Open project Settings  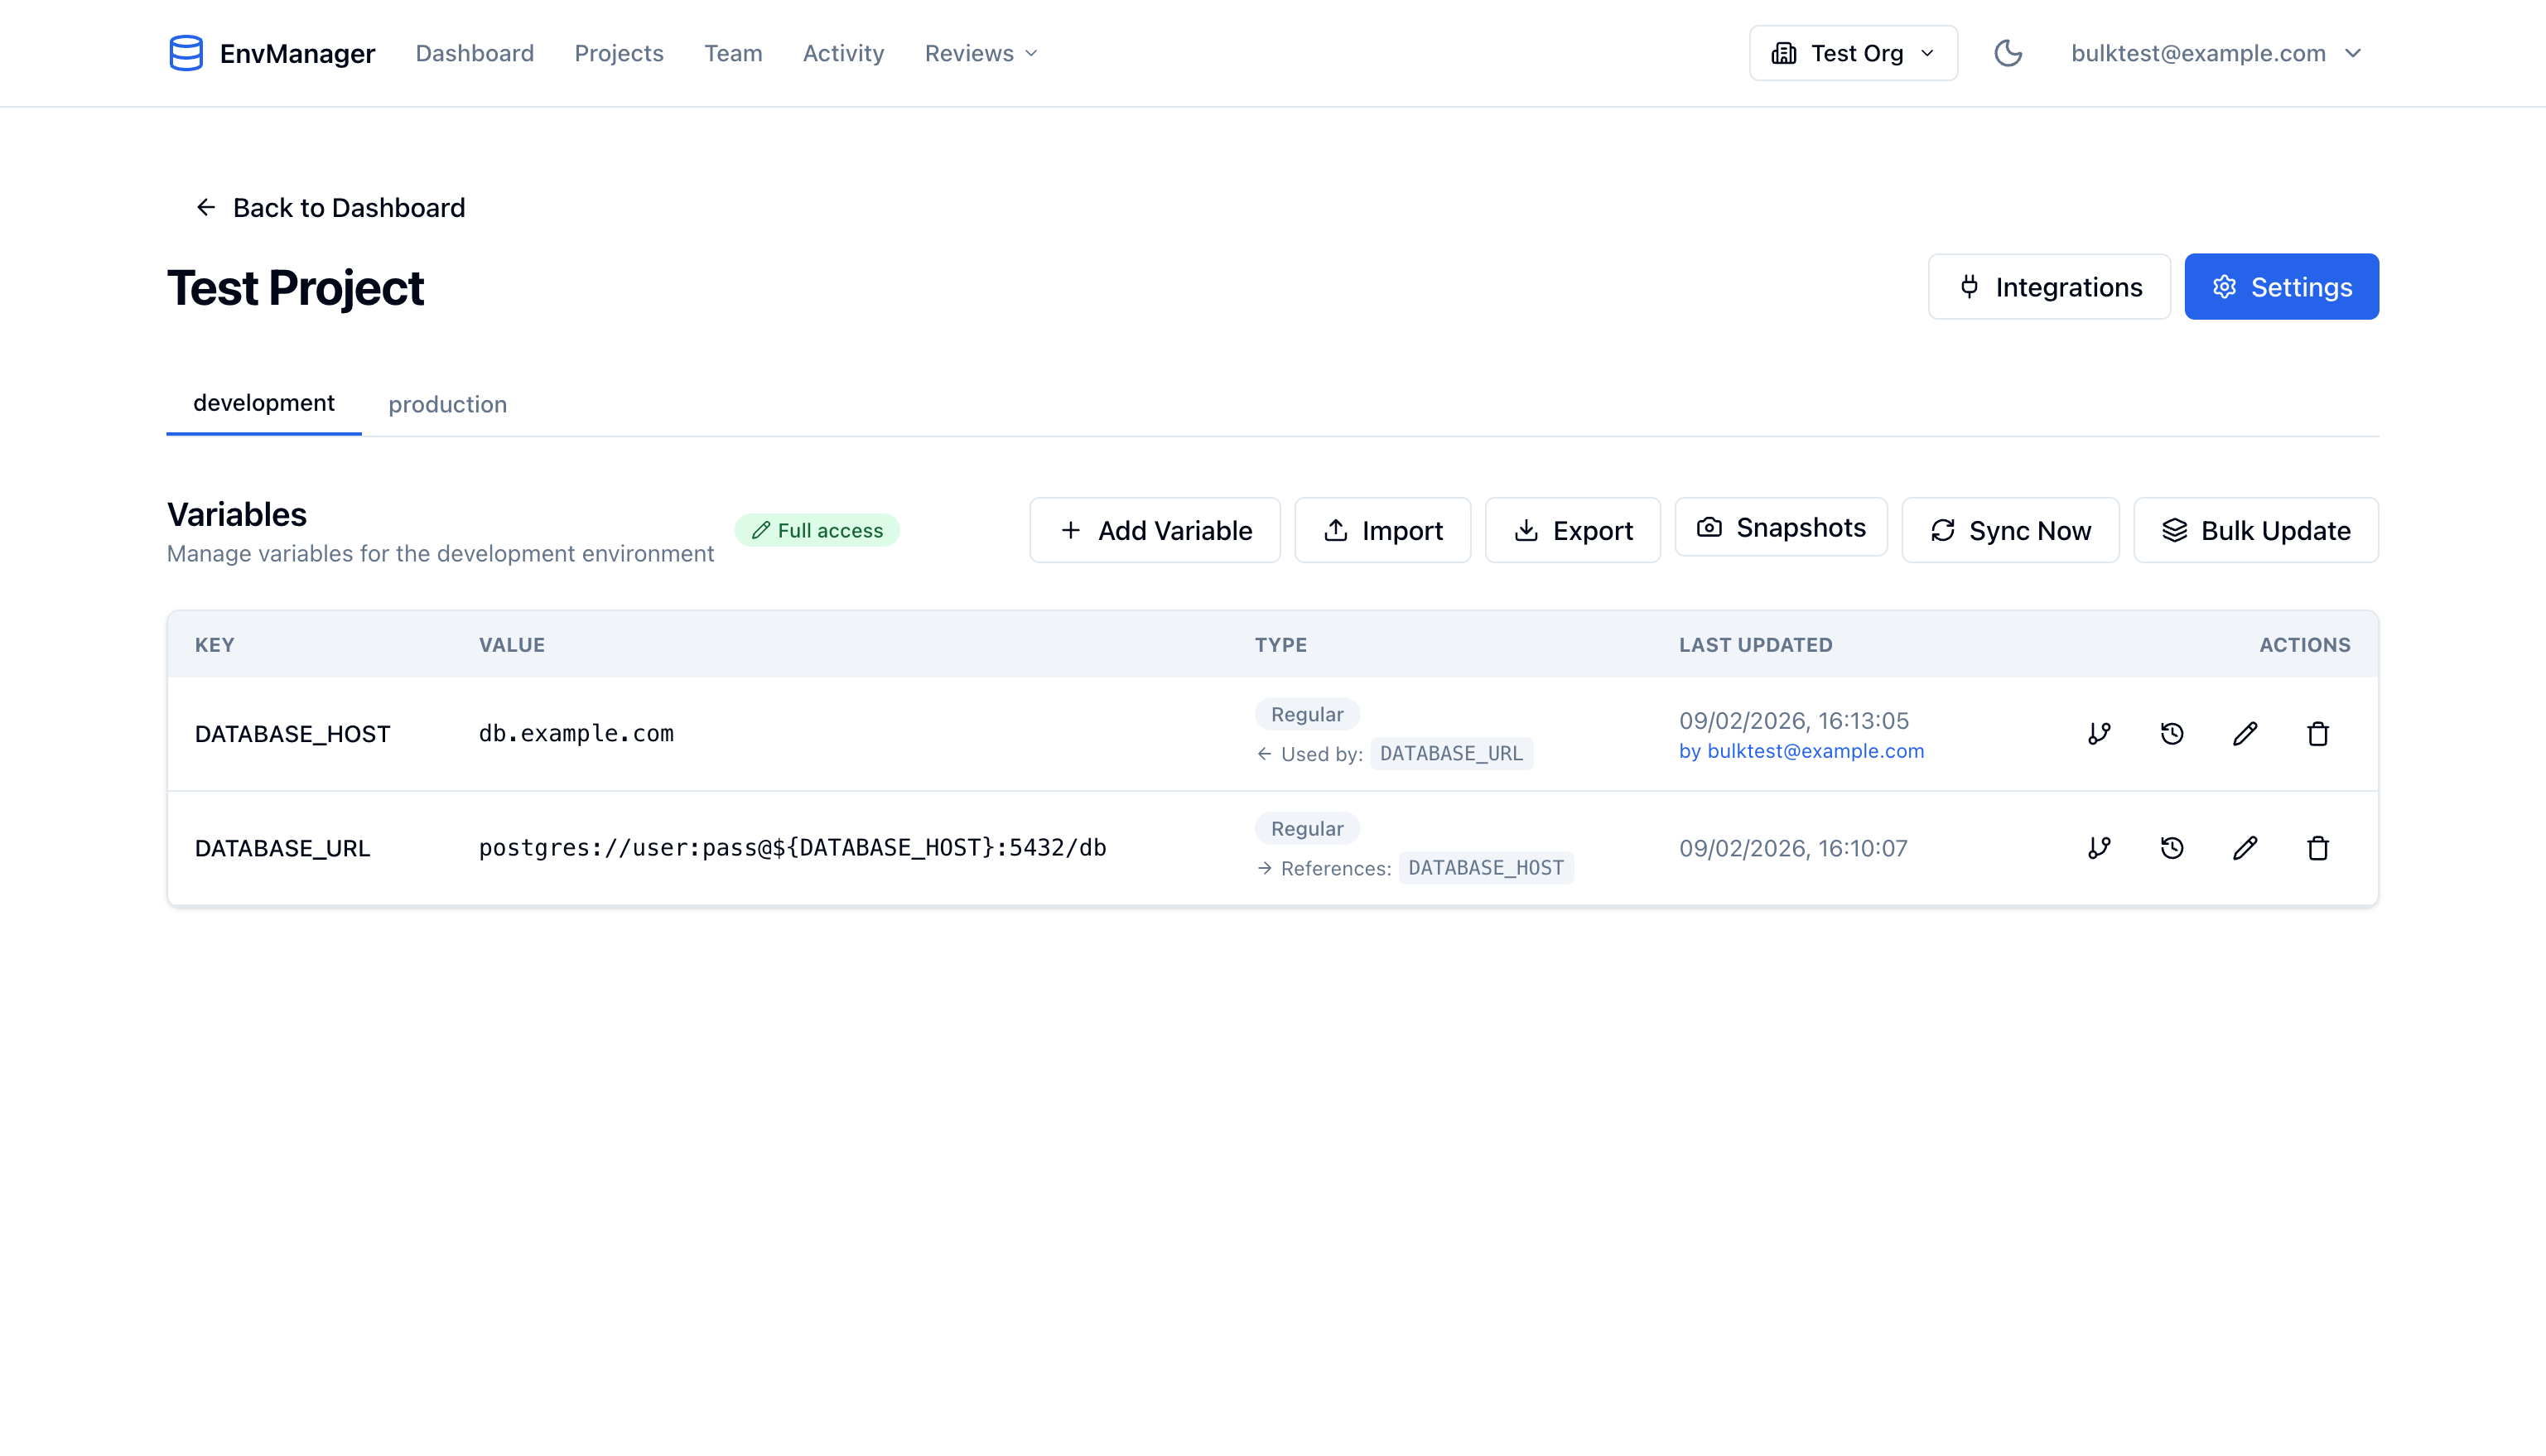(x=2281, y=287)
